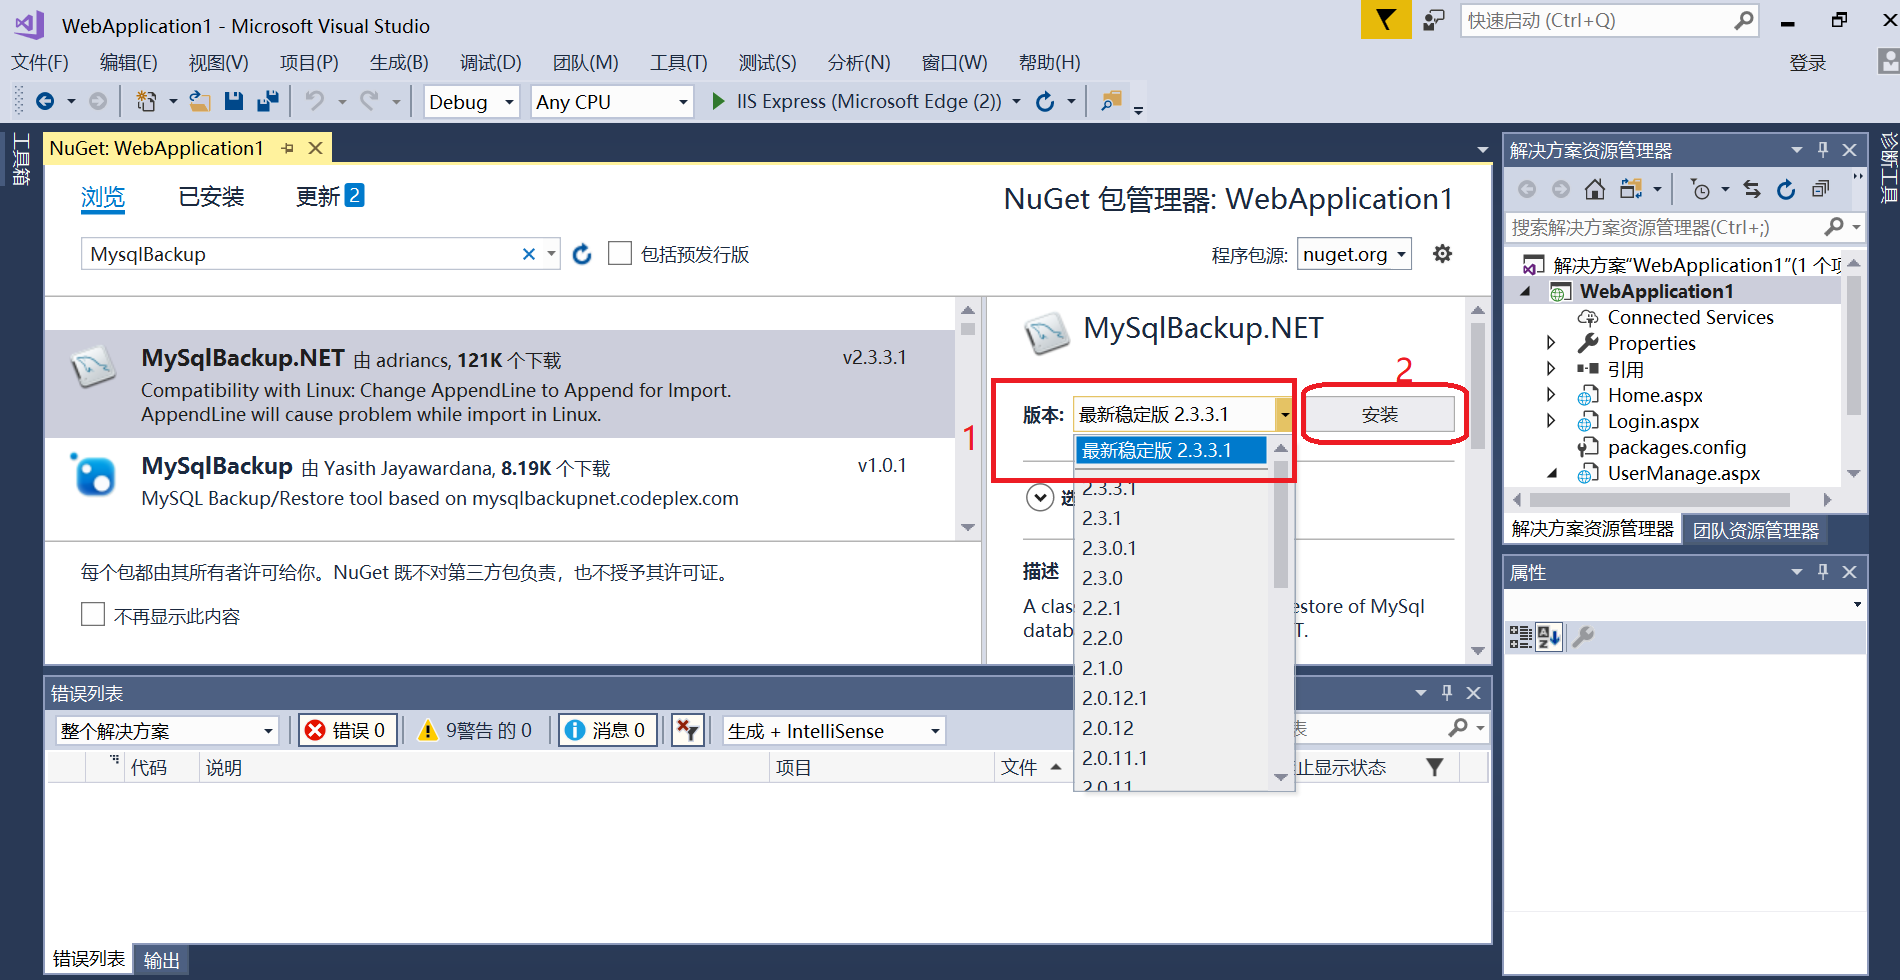This screenshot has width=1900, height=980.
Task: Open the 生成 + IntelliSense dropdown
Action: [834, 730]
